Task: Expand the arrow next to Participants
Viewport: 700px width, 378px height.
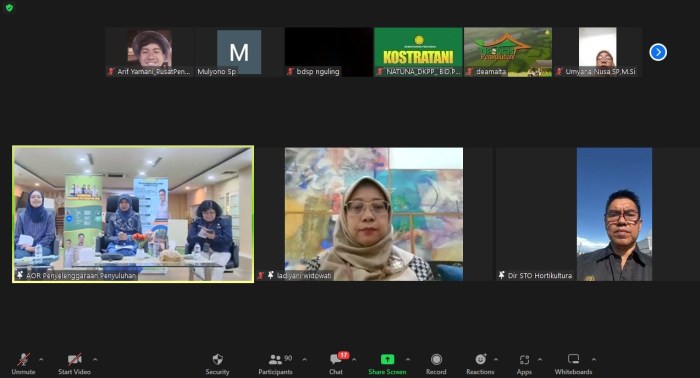Action: (304, 359)
